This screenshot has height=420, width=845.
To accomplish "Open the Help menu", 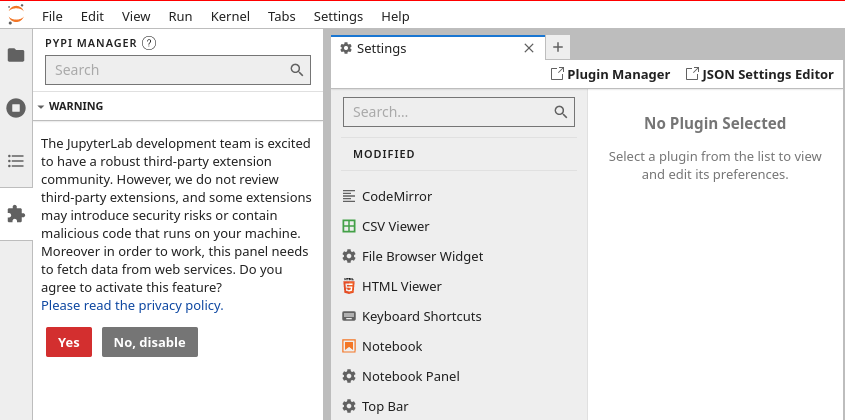I will 395,16.
